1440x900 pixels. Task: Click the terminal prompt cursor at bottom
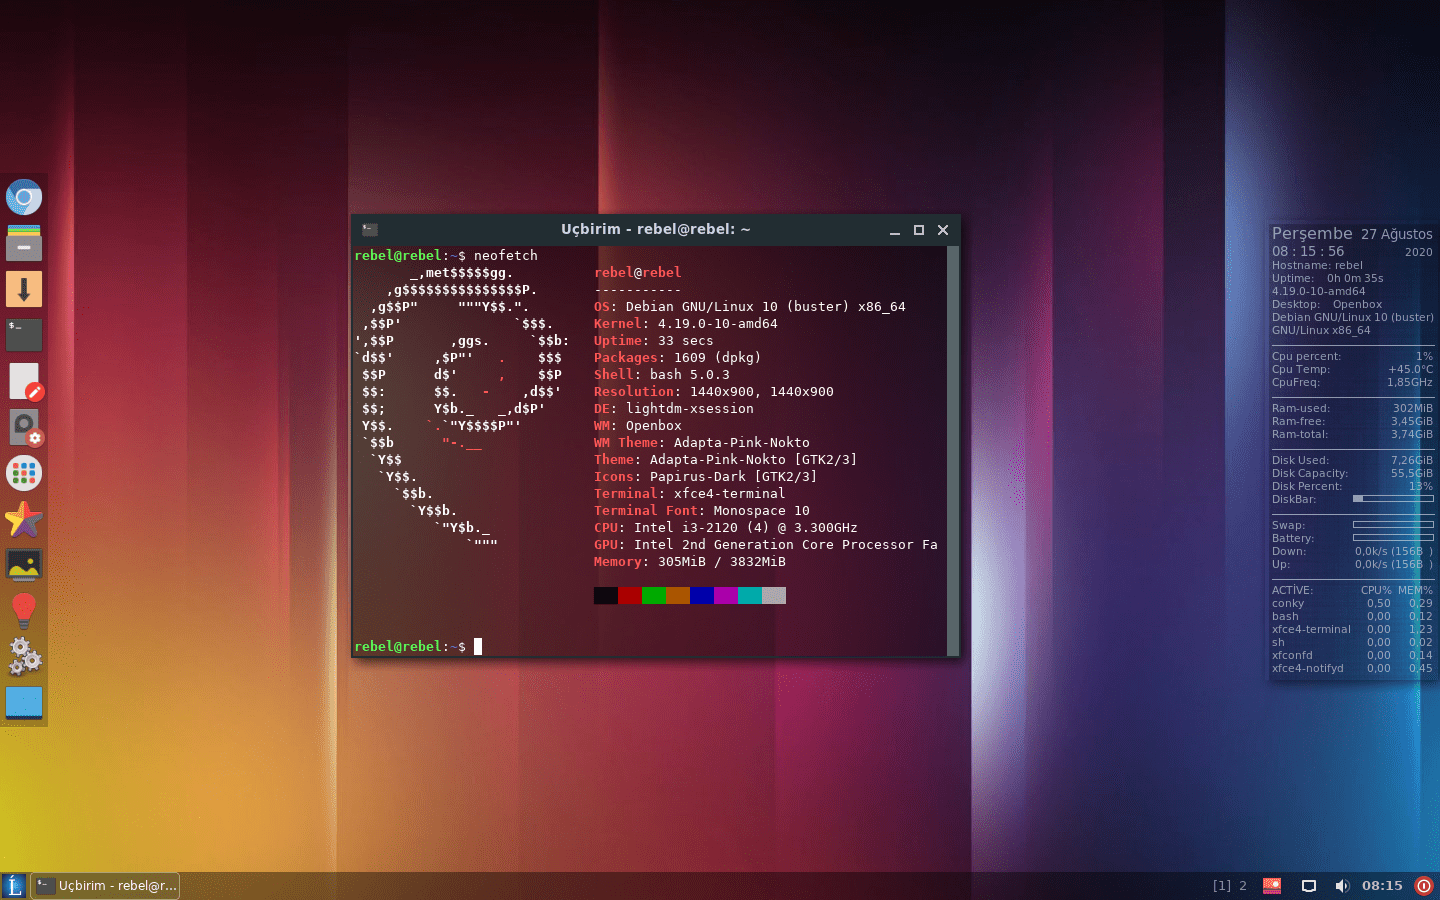pos(478,647)
